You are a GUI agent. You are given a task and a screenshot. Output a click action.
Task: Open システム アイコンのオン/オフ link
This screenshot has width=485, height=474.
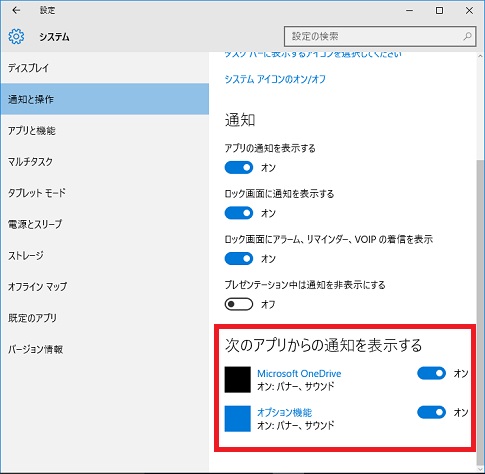[x=275, y=79]
